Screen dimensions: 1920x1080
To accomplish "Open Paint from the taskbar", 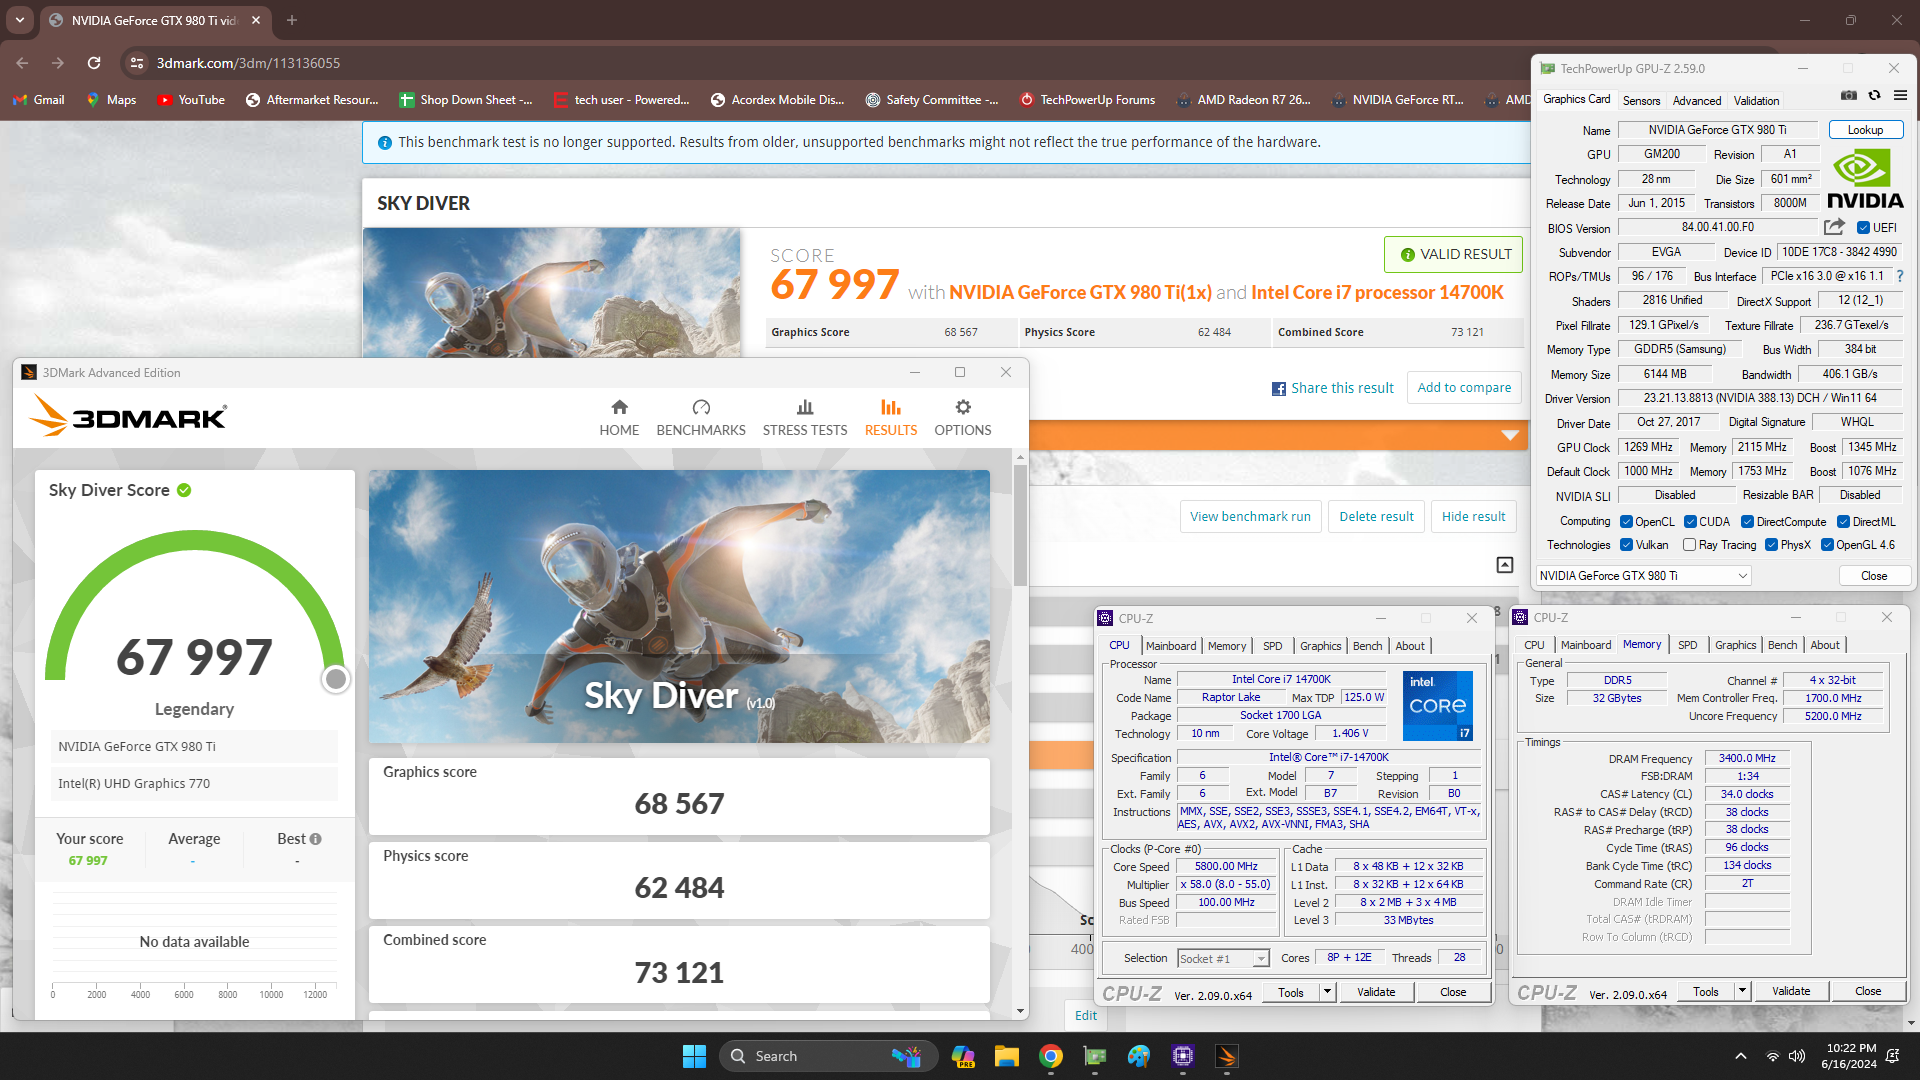I will tap(1139, 1056).
